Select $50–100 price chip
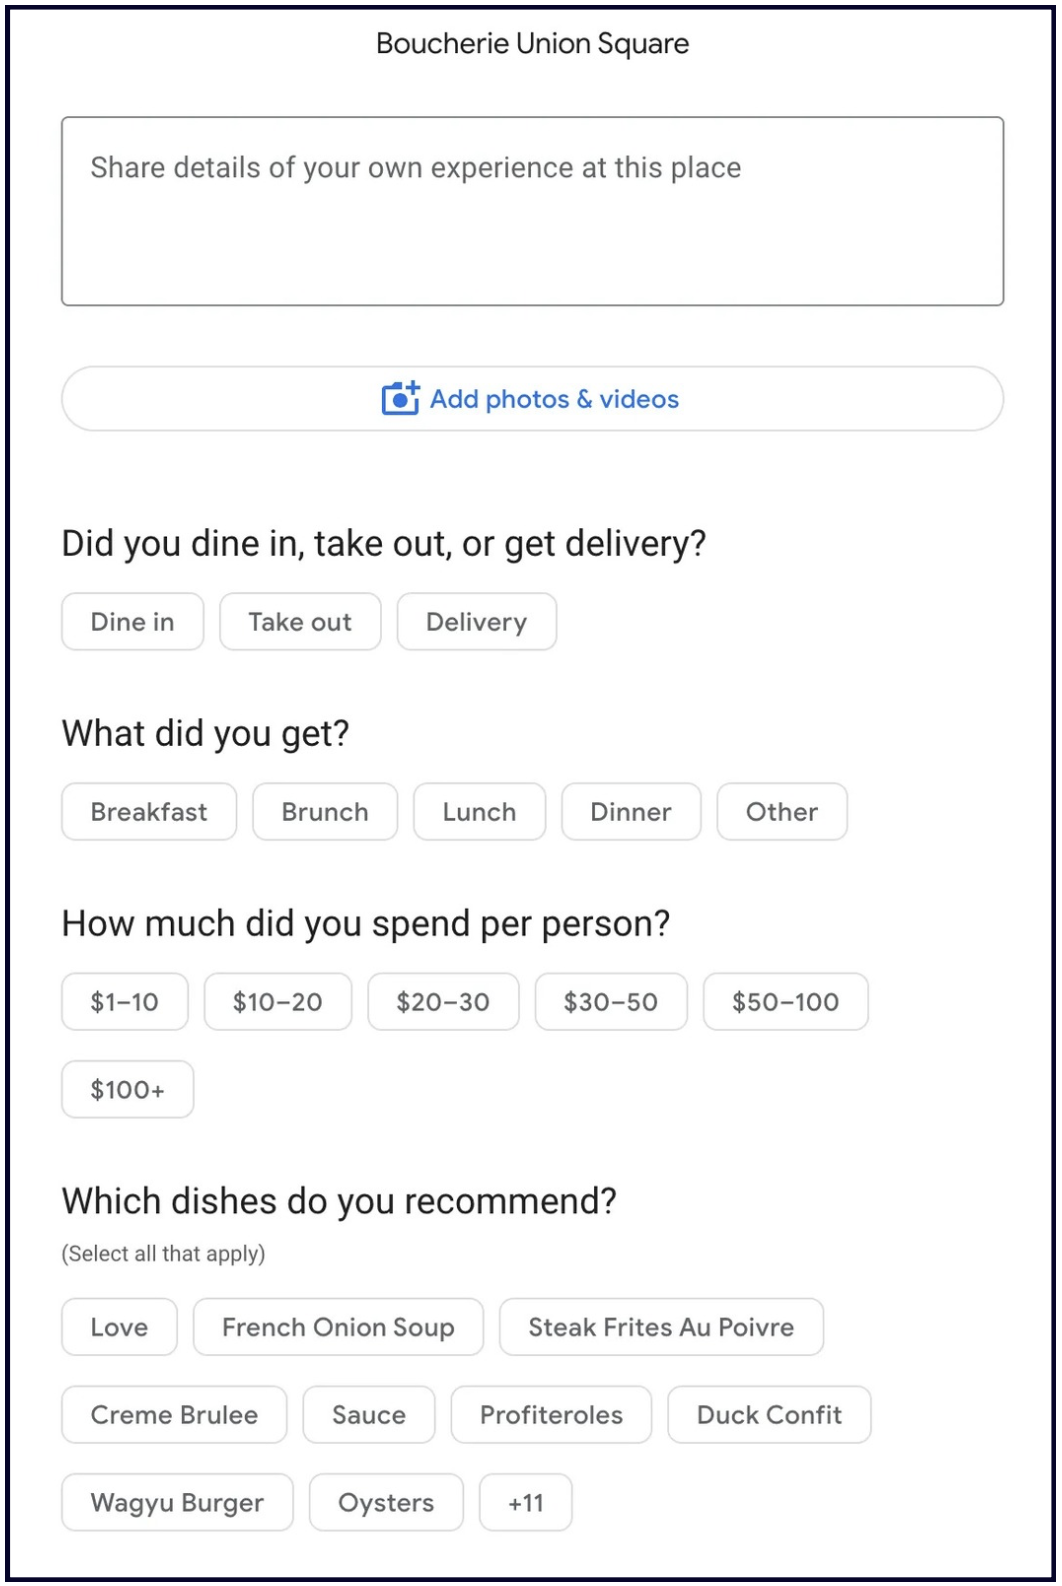1062x1586 pixels. click(x=785, y=1002)
